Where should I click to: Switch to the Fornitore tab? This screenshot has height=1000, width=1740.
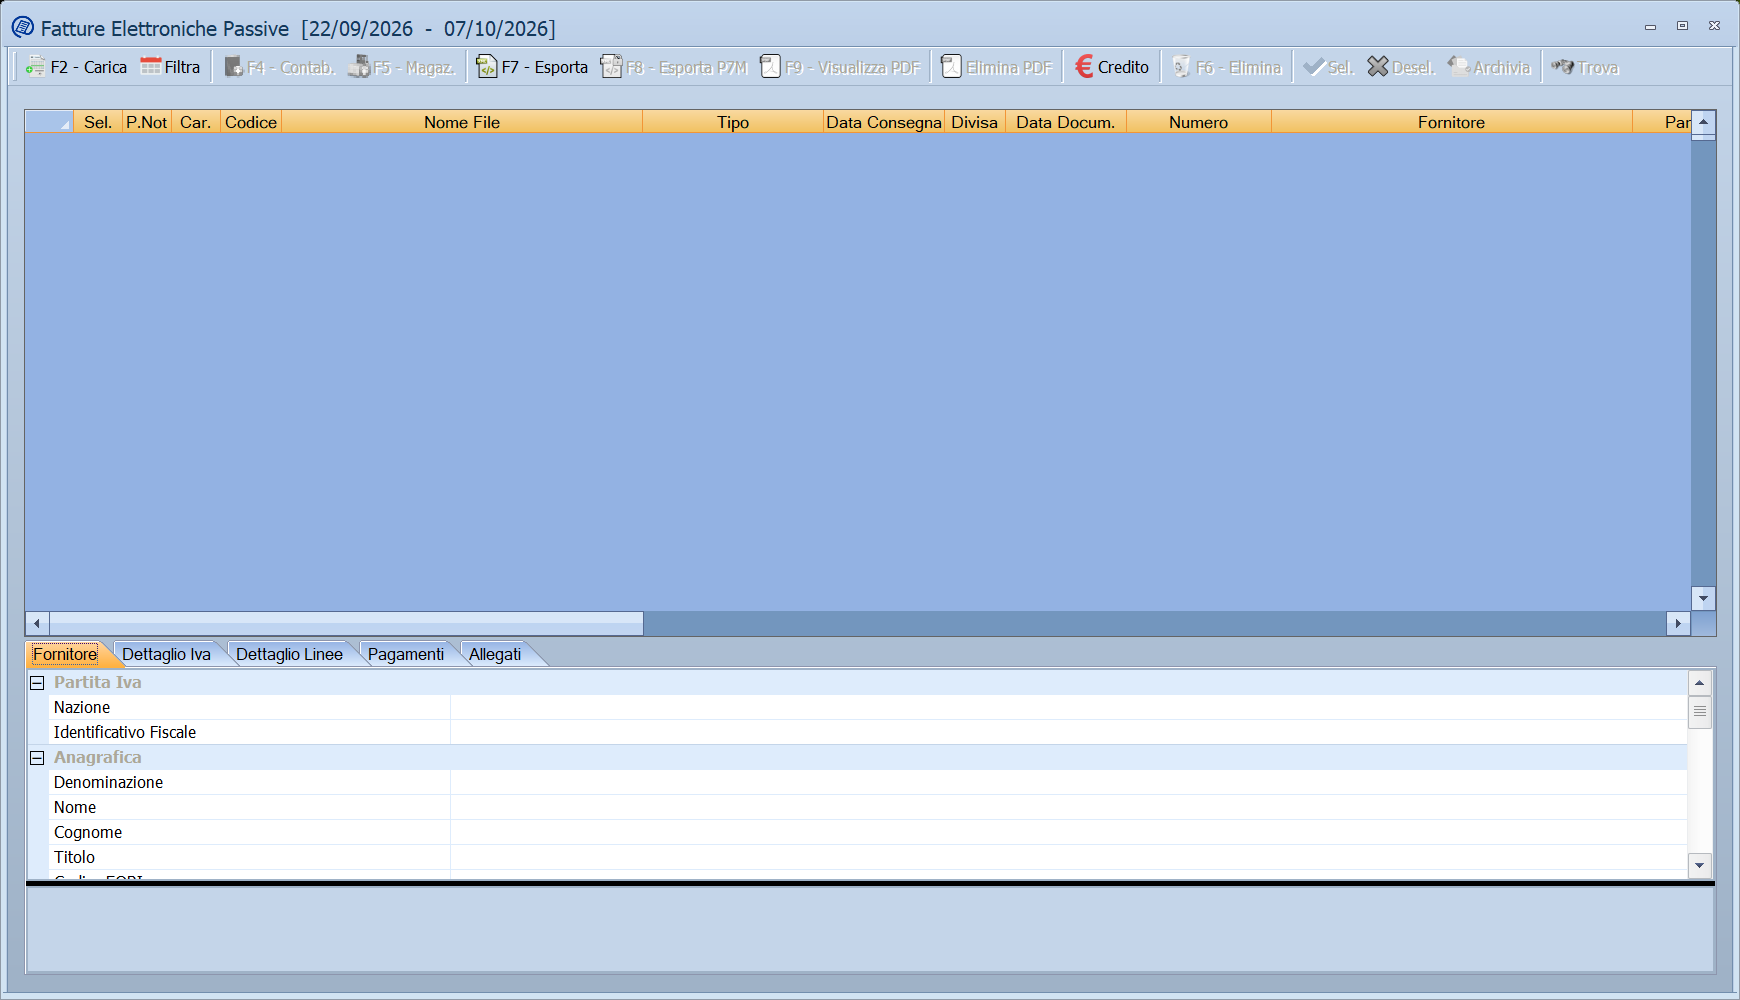(x=65, y=654)
